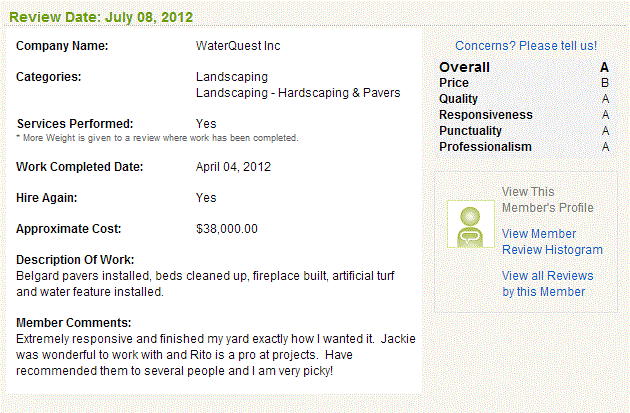
Task: Click the Responsiveness rating label
Action: tap(486, 115)
